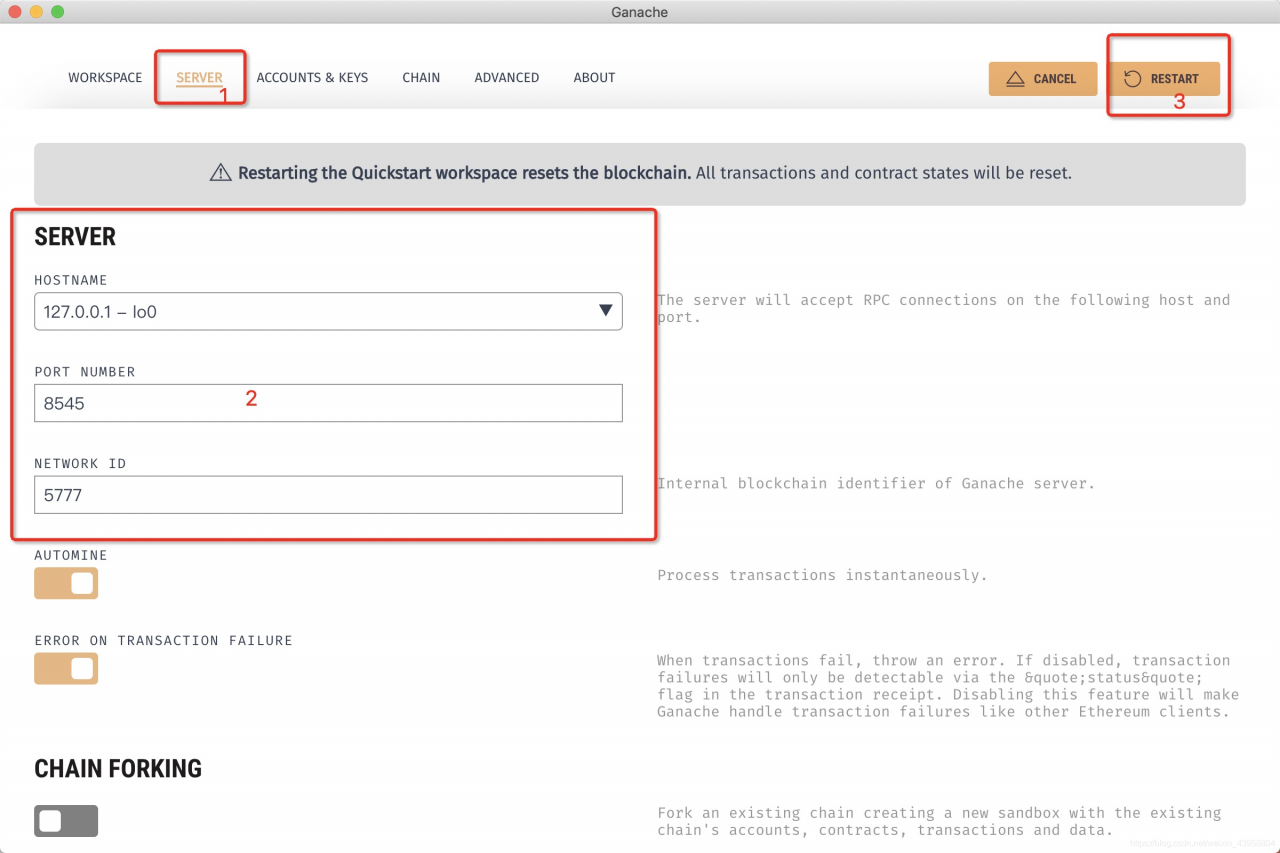Click the "HOSTNAME" field label
Screen dimensions: 1280x853
tap(71, 280)
